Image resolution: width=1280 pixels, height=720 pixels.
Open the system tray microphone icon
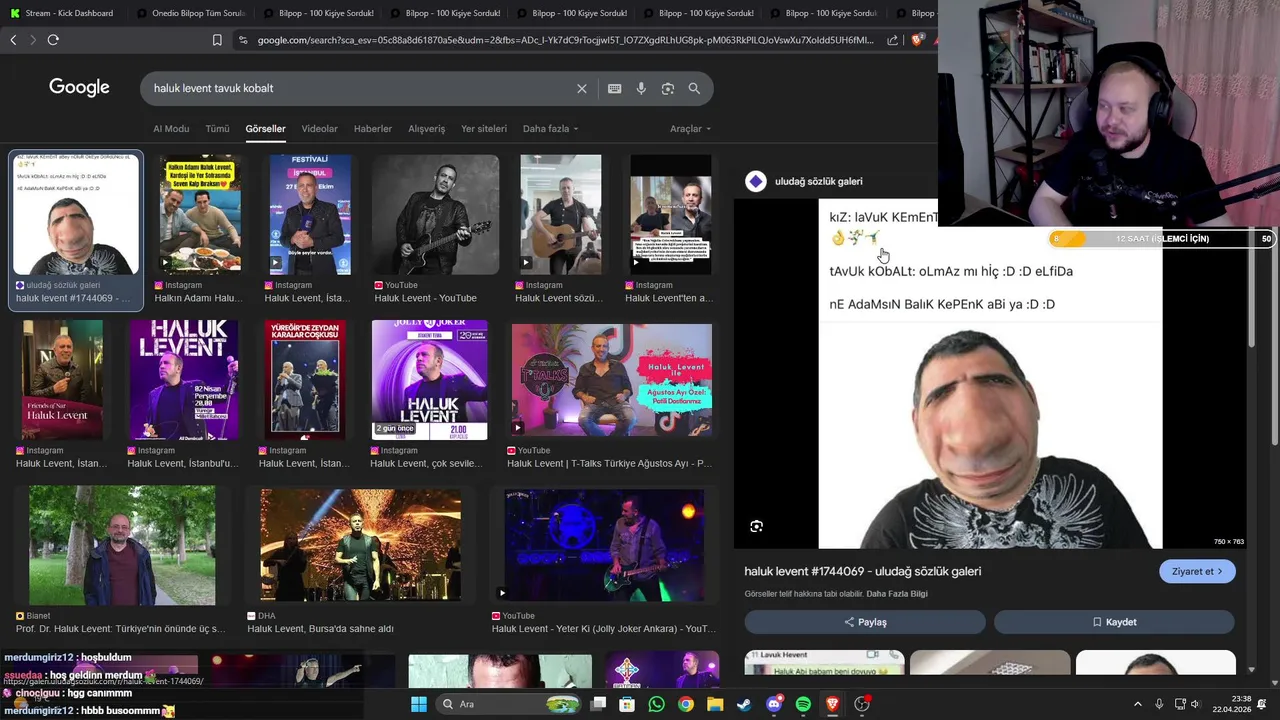[1159, 704]
